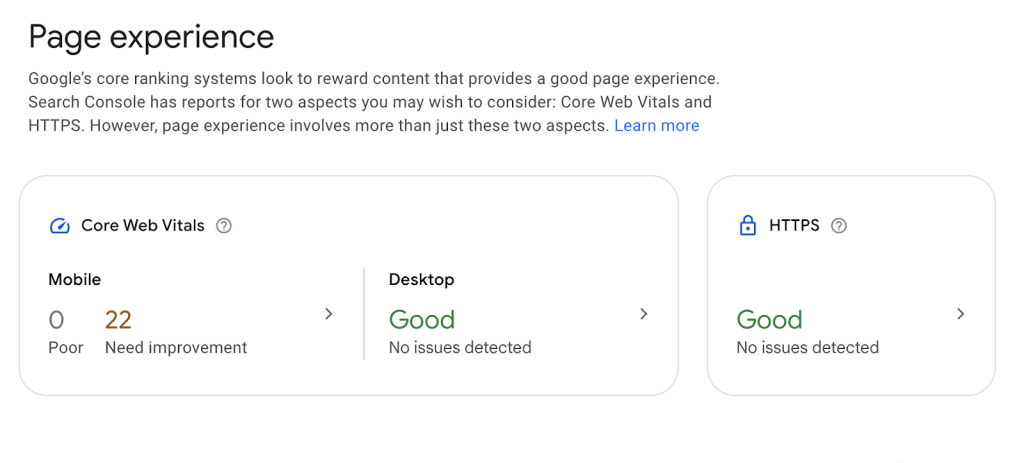
Task: Click the HTTPS card title
Action: [x=794, y=226]
